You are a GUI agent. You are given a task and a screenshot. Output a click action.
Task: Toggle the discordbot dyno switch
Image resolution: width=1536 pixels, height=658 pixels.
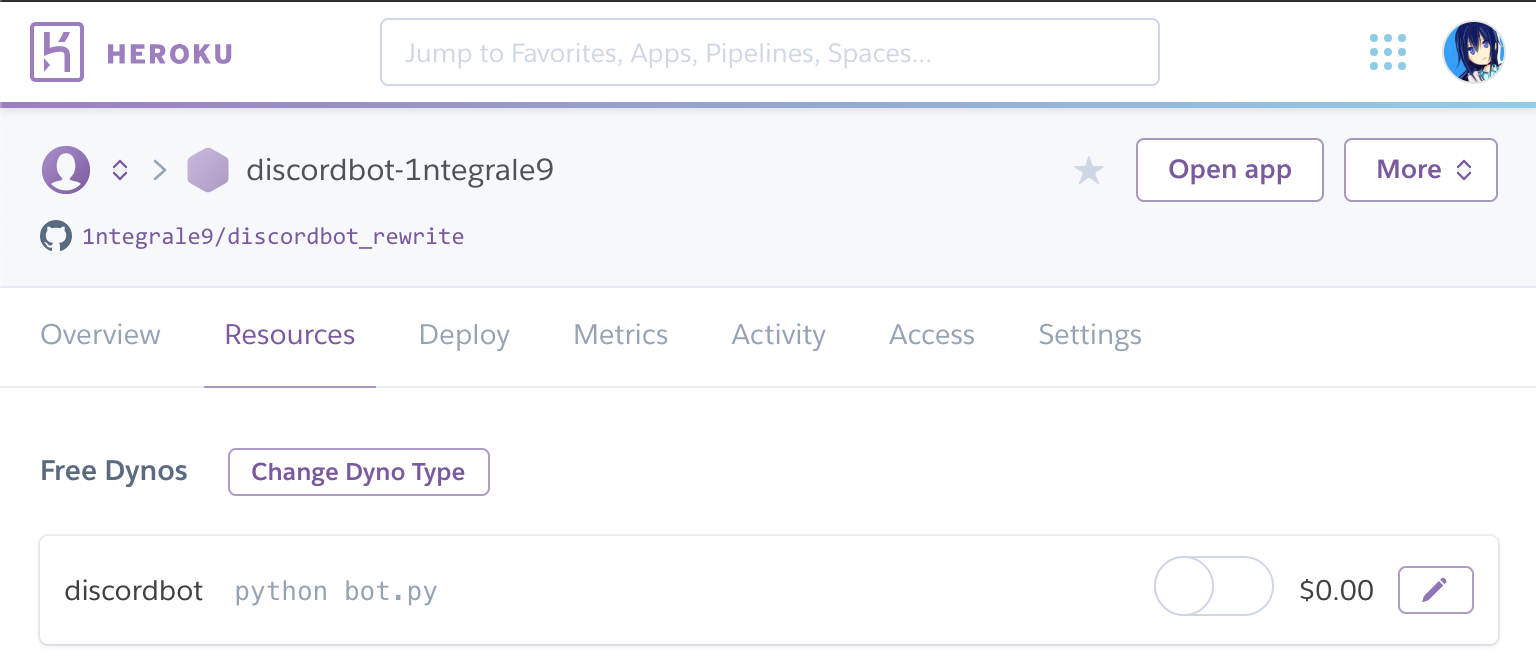[x=1214, y=586]
